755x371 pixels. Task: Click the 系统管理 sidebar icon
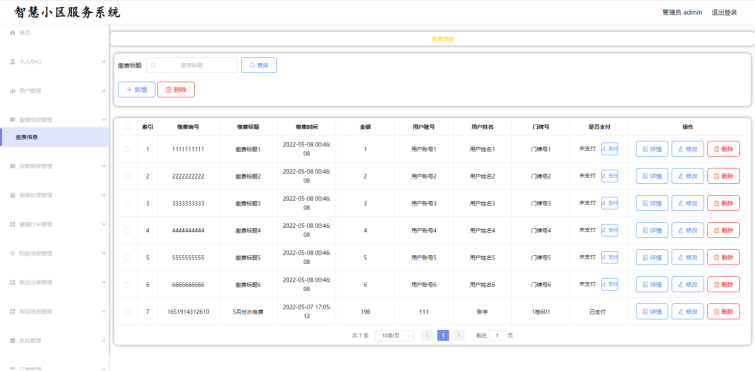pyautogui.click(x=13, y=340)
